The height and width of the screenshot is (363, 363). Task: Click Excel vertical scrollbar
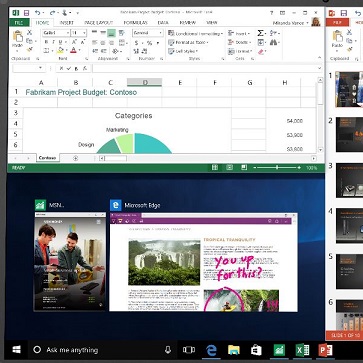(321, 115)
